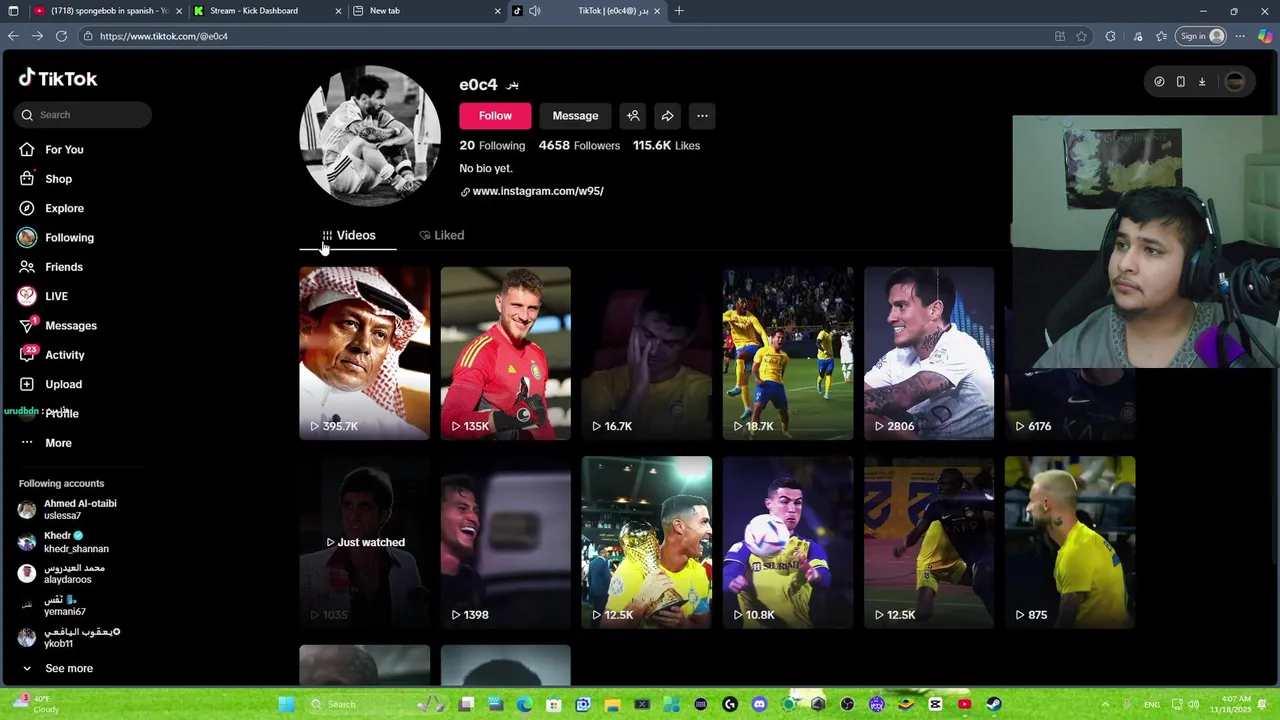Open the Friends icon in sidebar

click(x=27, y=267)
